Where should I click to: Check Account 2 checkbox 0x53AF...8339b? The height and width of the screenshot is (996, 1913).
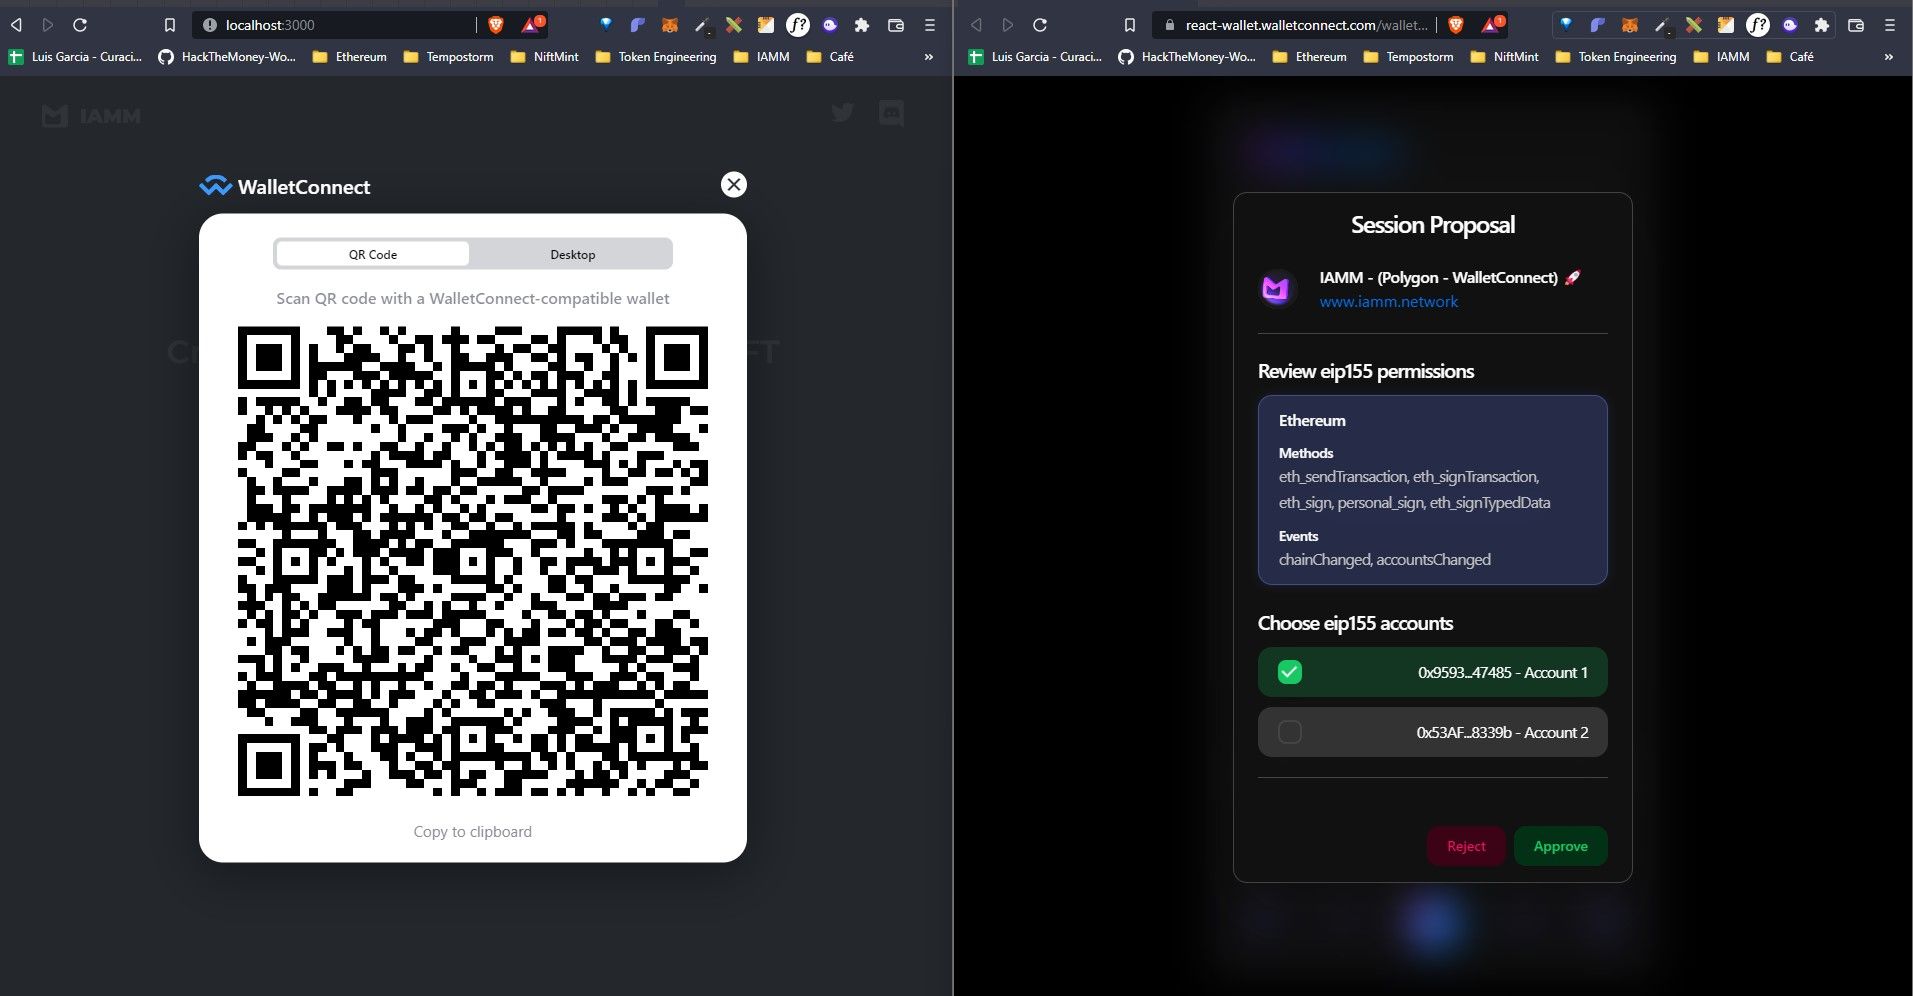click(x=1290, y=732)
